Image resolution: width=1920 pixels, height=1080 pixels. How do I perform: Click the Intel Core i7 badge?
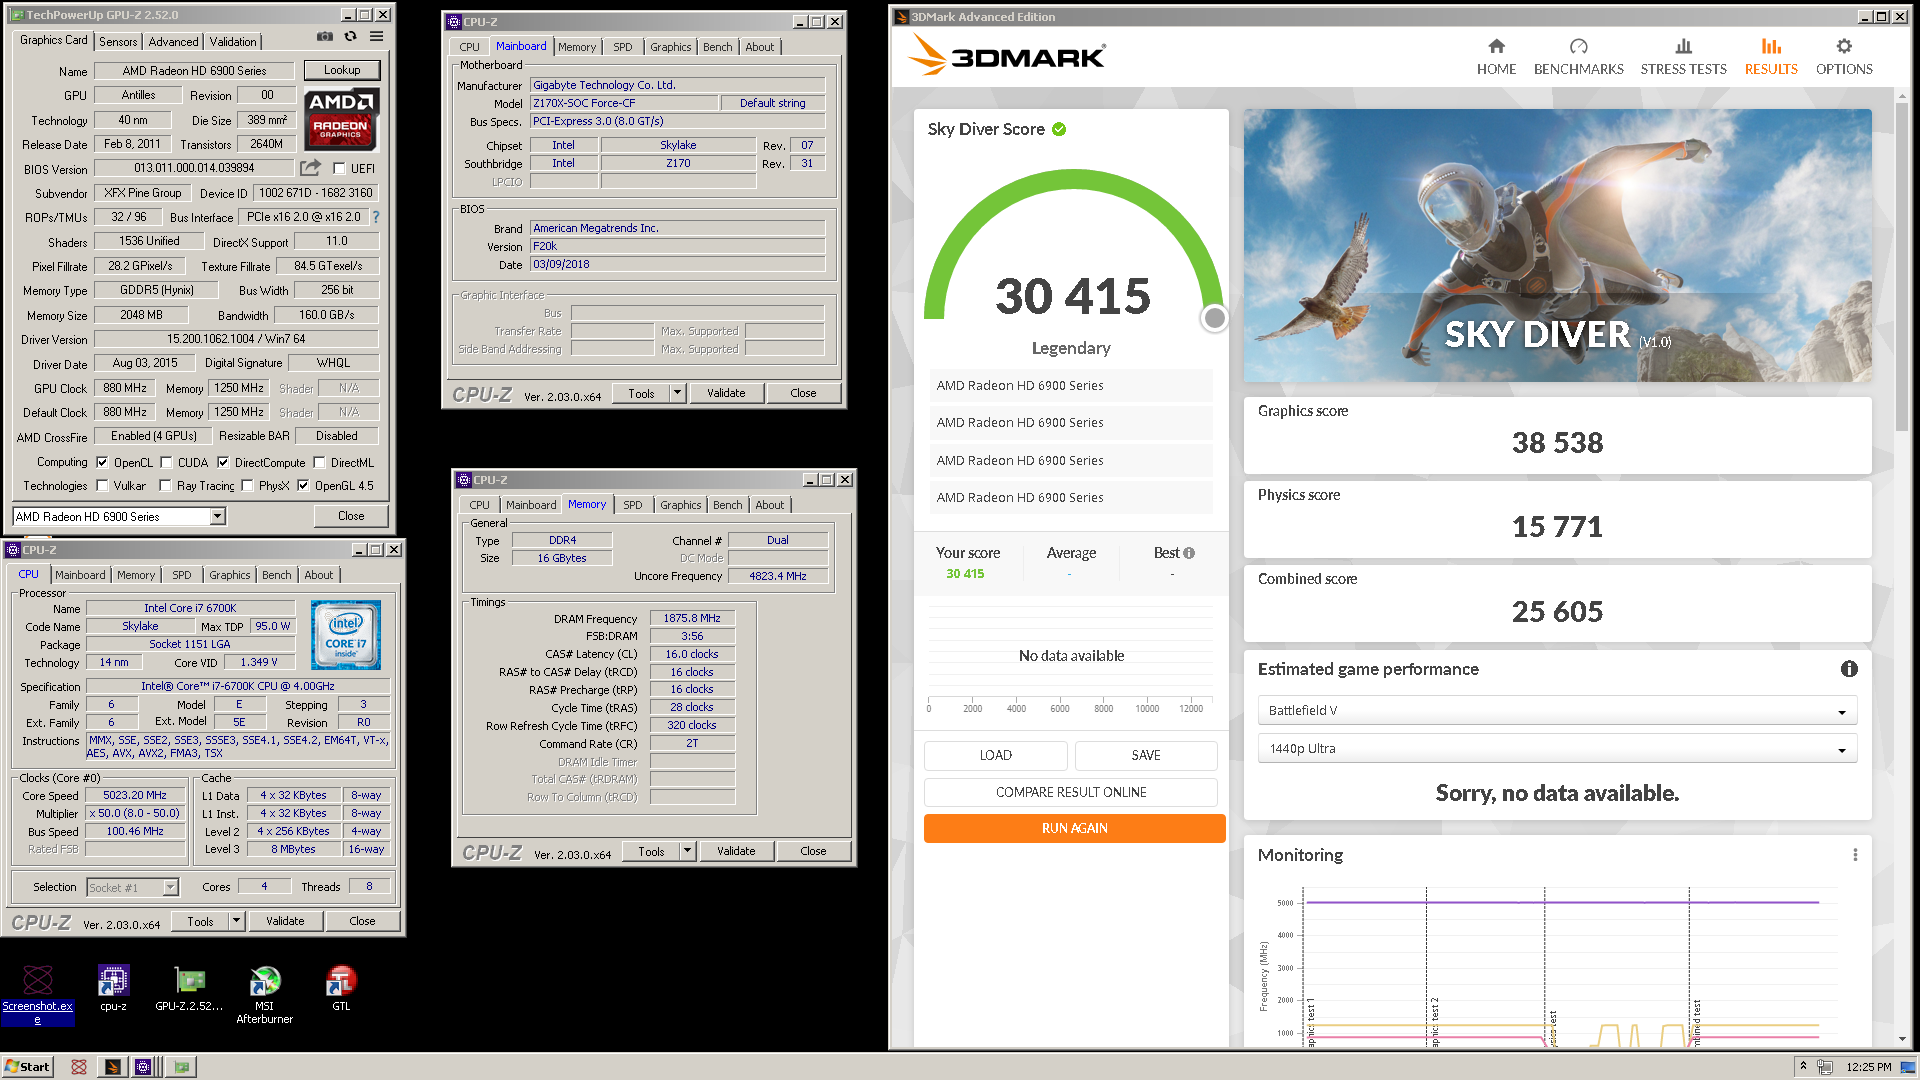tap(346, 635)
